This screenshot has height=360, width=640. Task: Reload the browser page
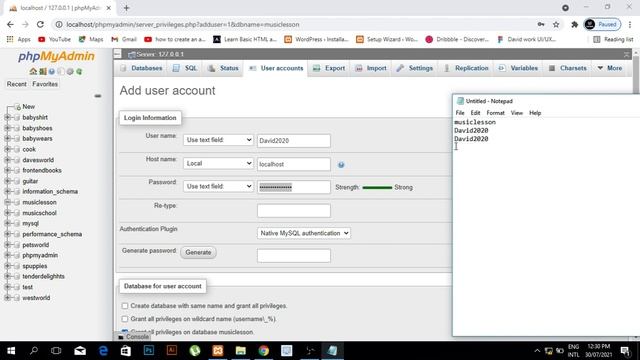point(40,24)
